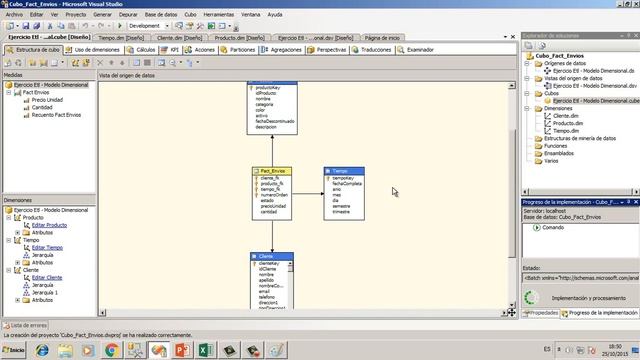640x360 pixels.
Task: Open the Cubo menu
Action: pyautogui.click(x=190, y=14)
